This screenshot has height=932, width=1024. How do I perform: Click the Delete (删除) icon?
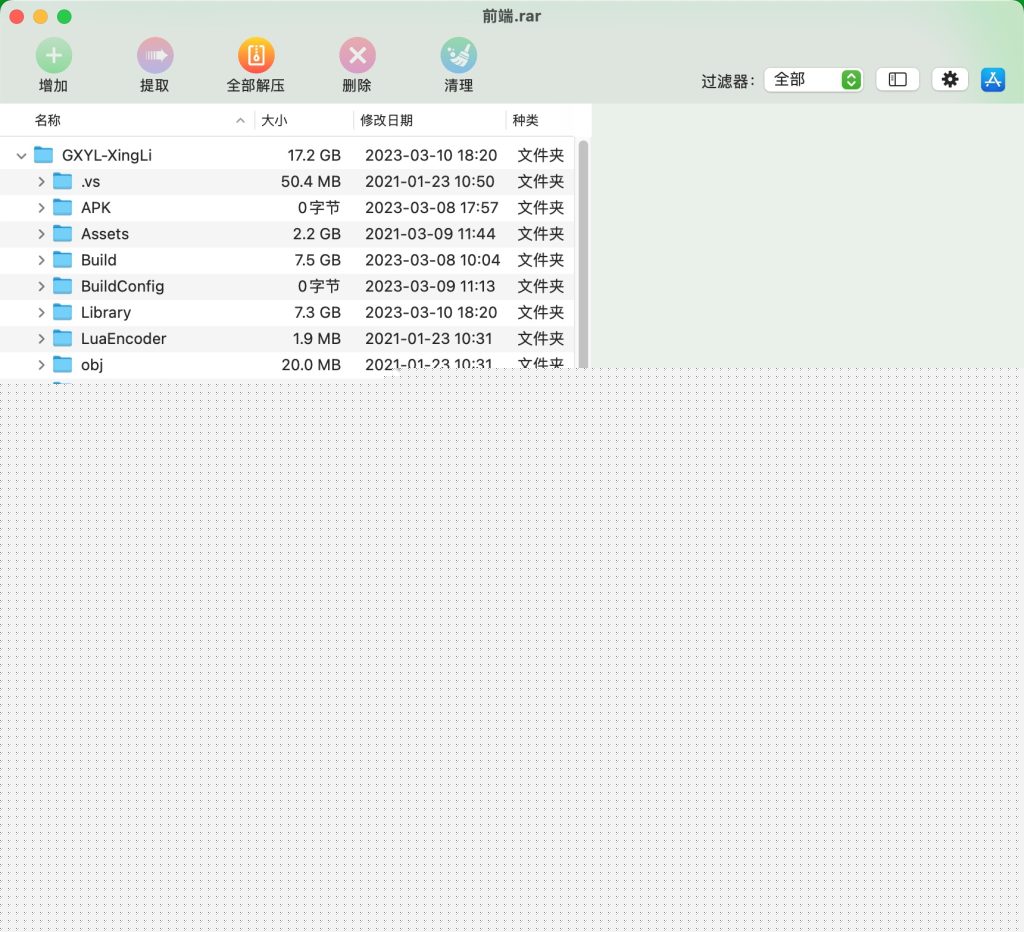357,56
